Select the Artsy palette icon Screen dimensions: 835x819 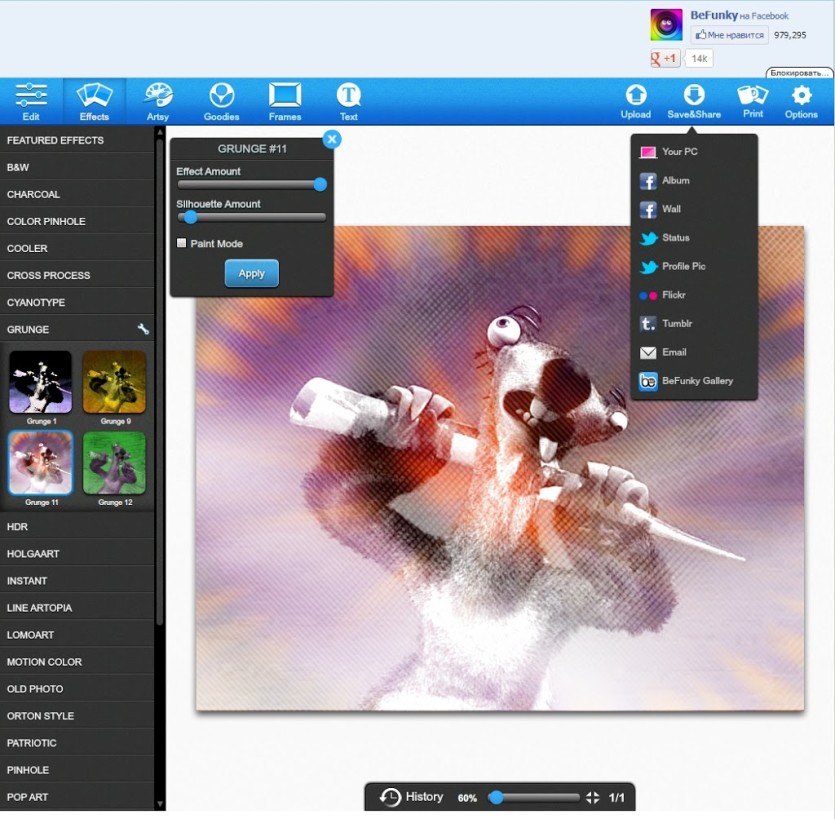click(x=158, y=96)
